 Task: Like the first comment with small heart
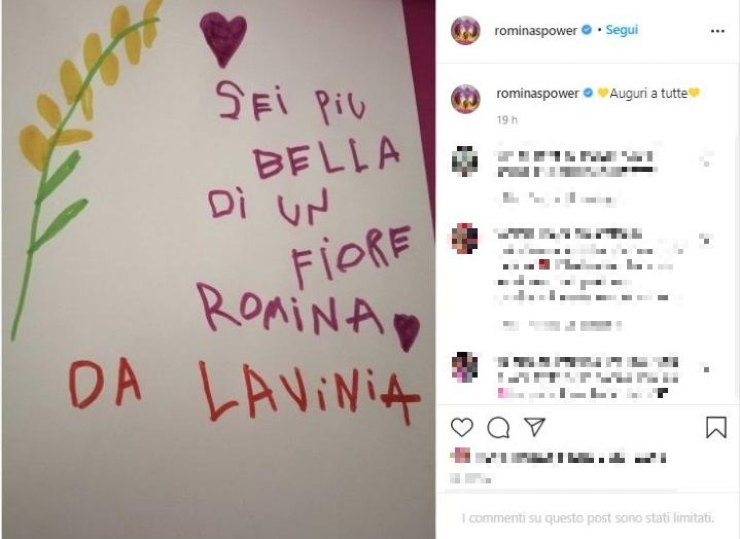coord(706,159)
